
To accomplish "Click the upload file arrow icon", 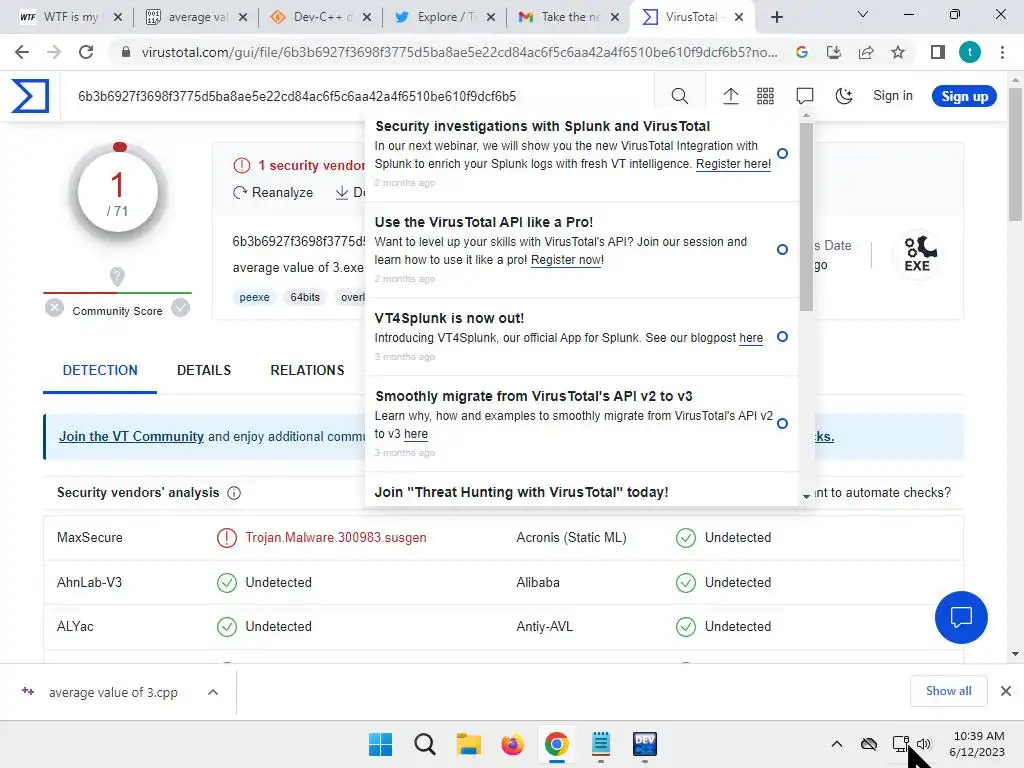I will [x=731, y=97].
